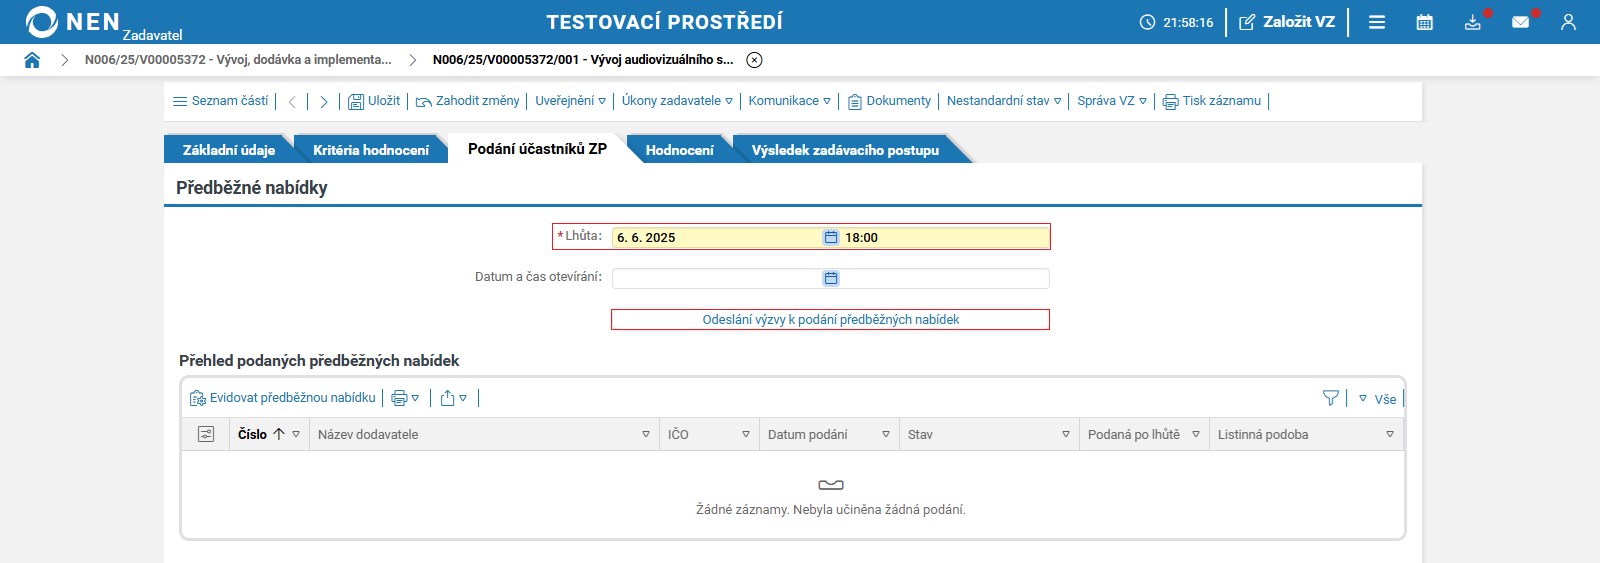
Task: Open the Výsledek zadávacího postupu tab
Action: pos(845,150)
